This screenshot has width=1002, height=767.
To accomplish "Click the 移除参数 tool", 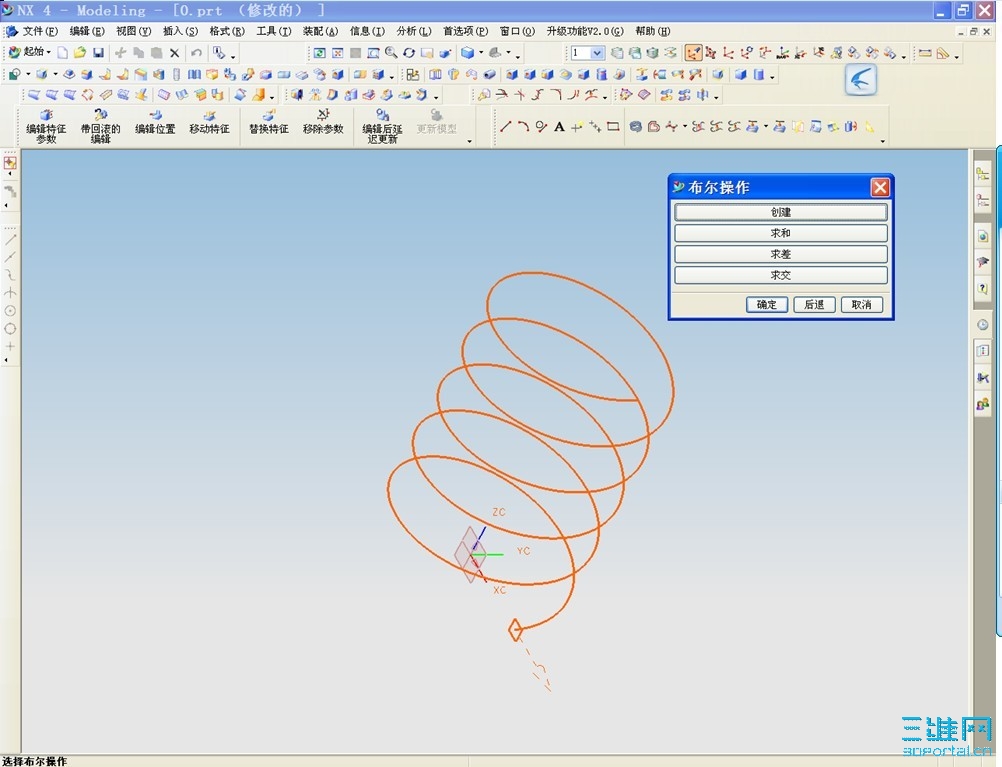I will click(323, 122).
